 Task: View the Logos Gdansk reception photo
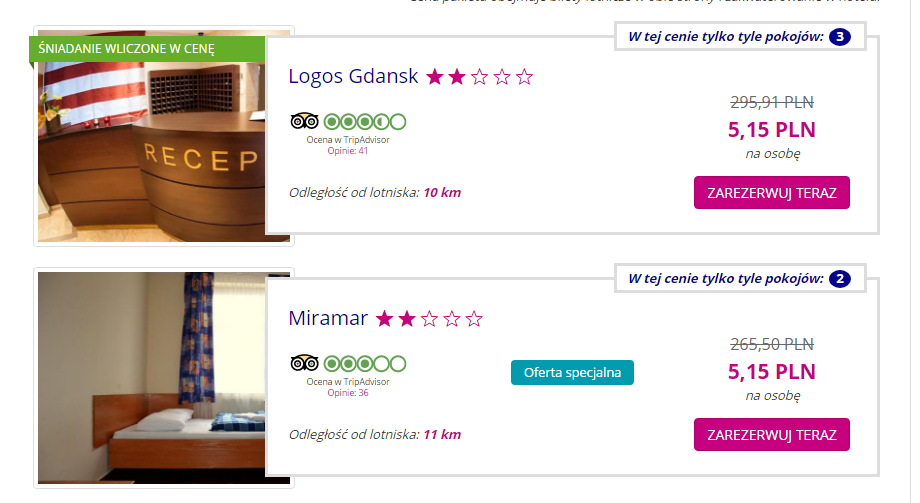tap(164, 136)
